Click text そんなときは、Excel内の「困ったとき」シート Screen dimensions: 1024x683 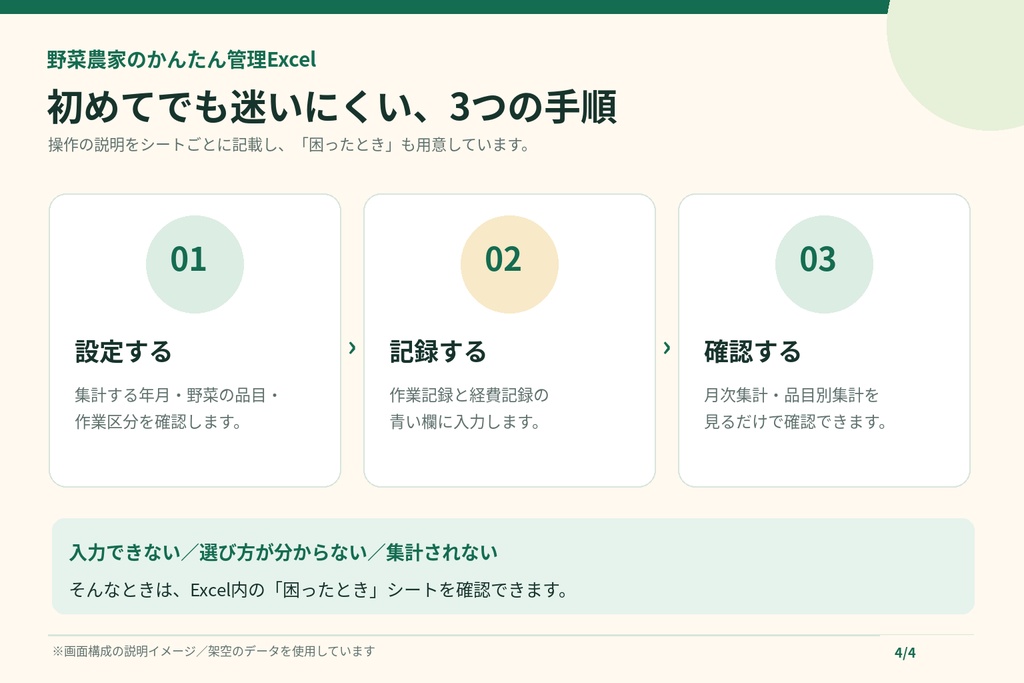[253, 590]
